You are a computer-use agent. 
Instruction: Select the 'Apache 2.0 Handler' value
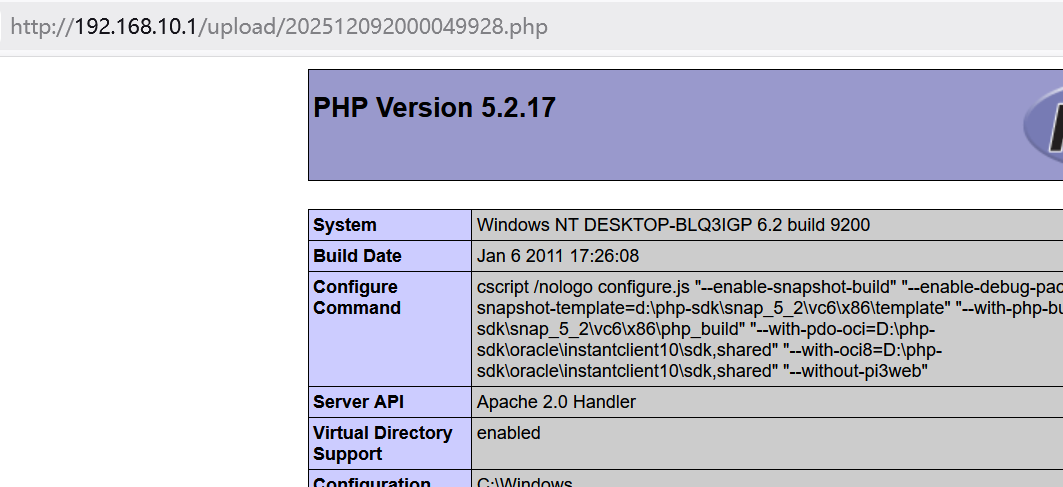click(x=556, y=402)
